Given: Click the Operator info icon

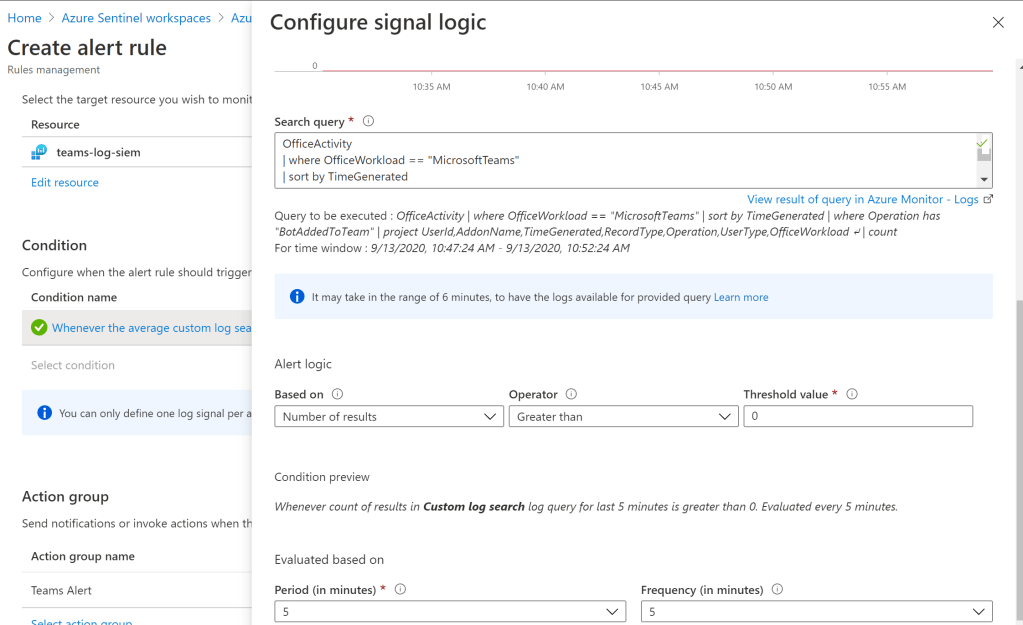Looking at the screenshot, I should tap(571, 394).
